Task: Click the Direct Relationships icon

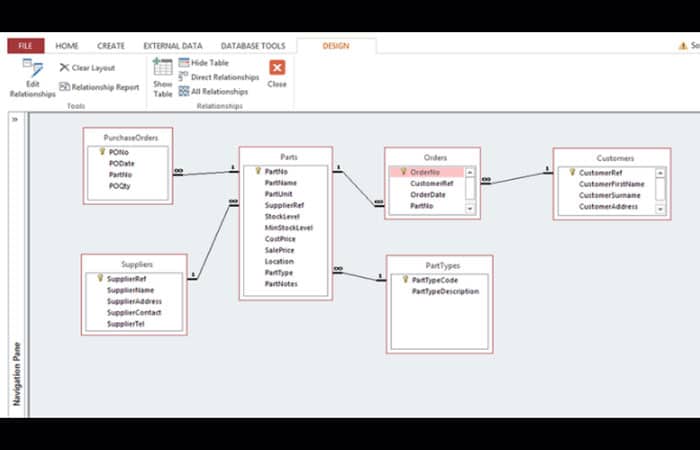Action: [x=183, y=77]
